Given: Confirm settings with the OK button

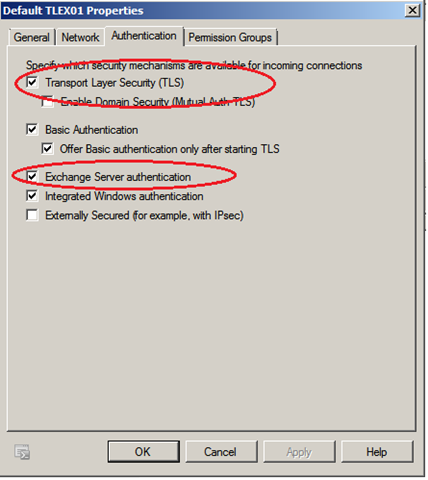Looking at the screenshot, I should (x=143, y=452).
